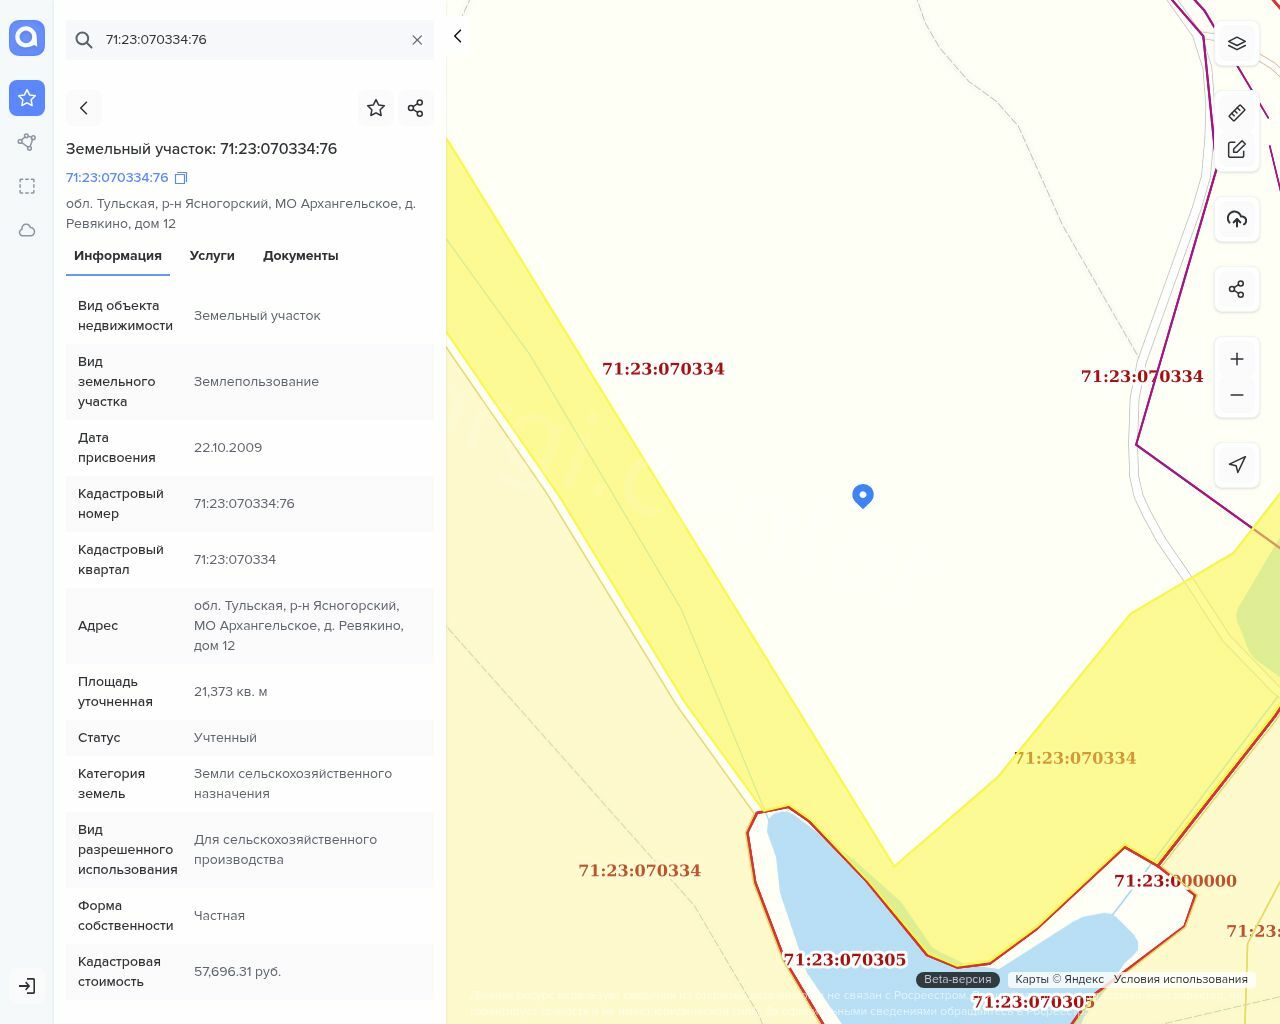Share the parcel card from panel header
The image size is (1280, 1024).
coord(416,108)
